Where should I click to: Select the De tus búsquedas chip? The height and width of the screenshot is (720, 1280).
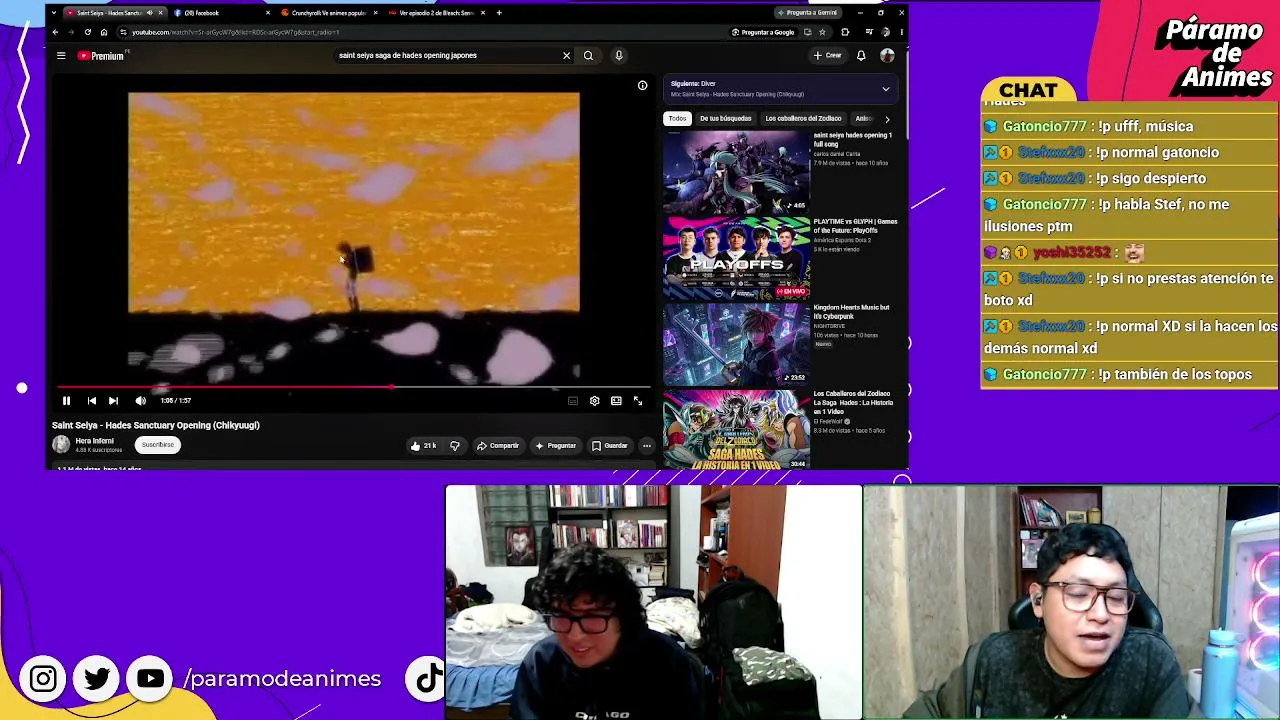coord(725,119)
